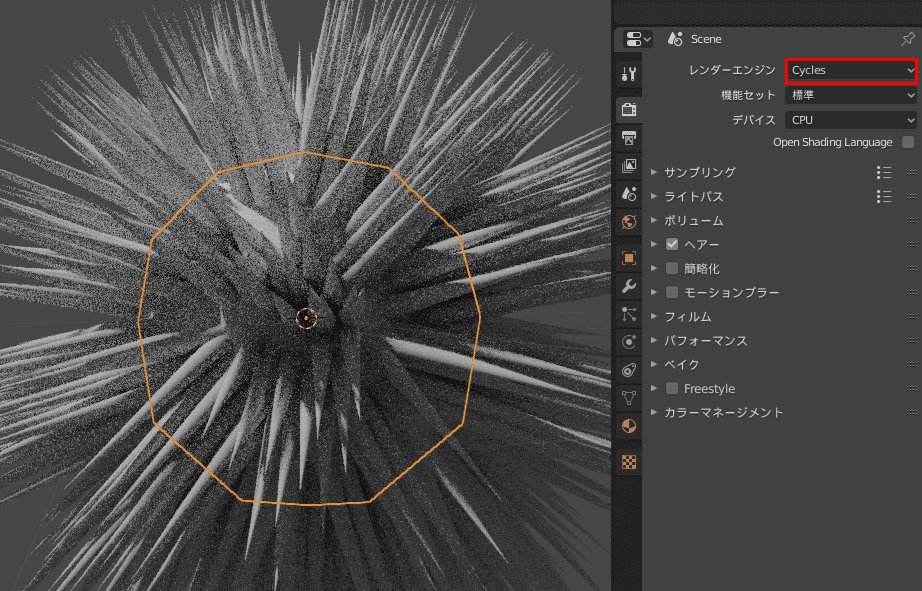Toggle the pin icon in properties header

907,39
